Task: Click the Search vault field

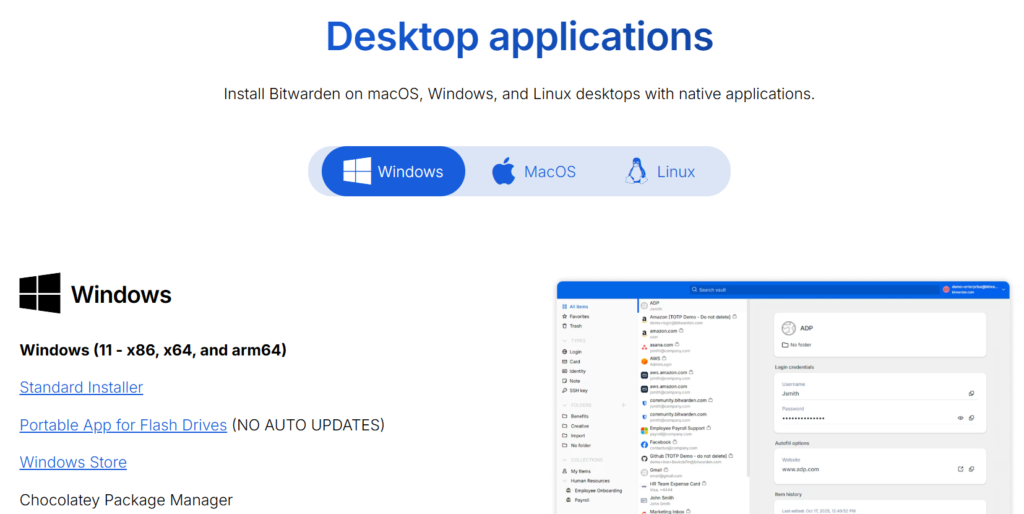Action: [720, 290]
